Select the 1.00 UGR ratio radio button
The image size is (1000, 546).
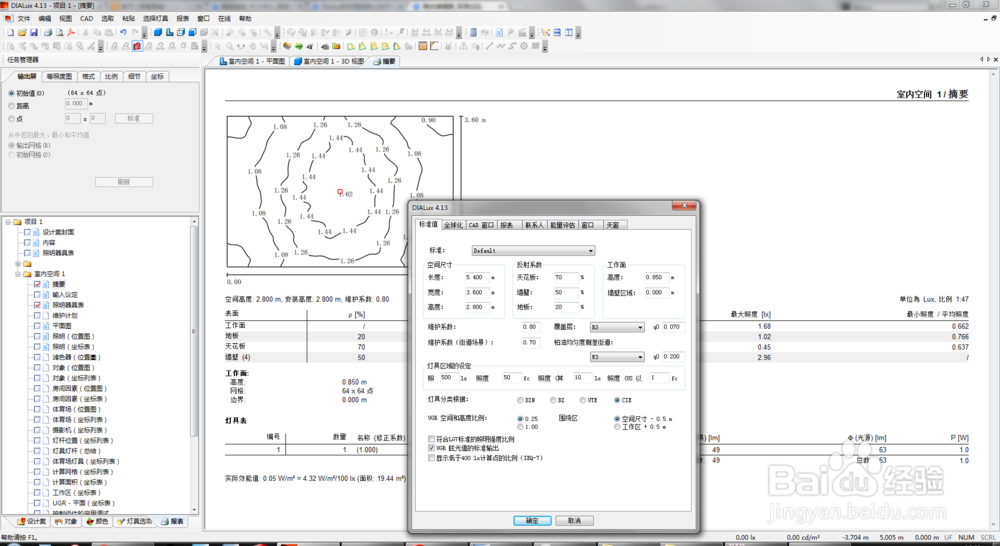[x=521, y=427]
